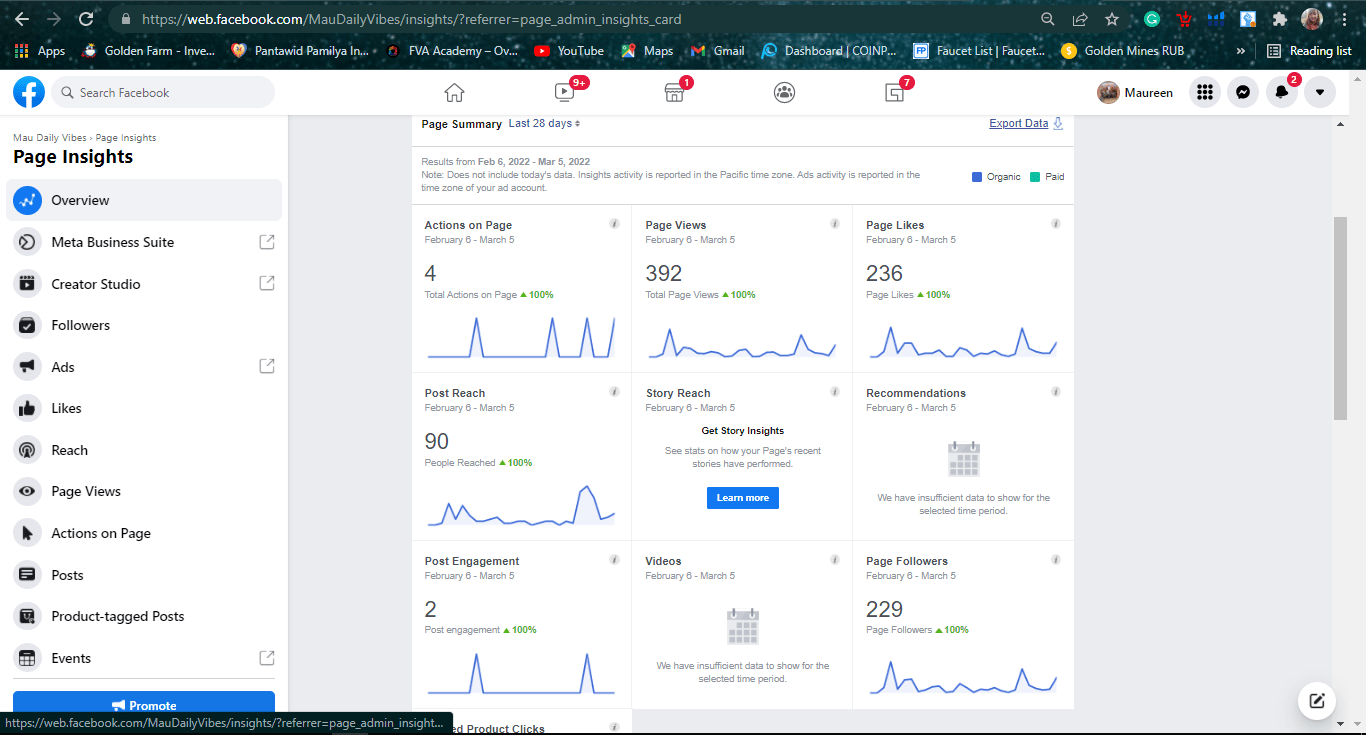Click the info icon on Post Reach card
Image resolution: width=1366 pixels, height=735 pixels.
coord(614,392)
